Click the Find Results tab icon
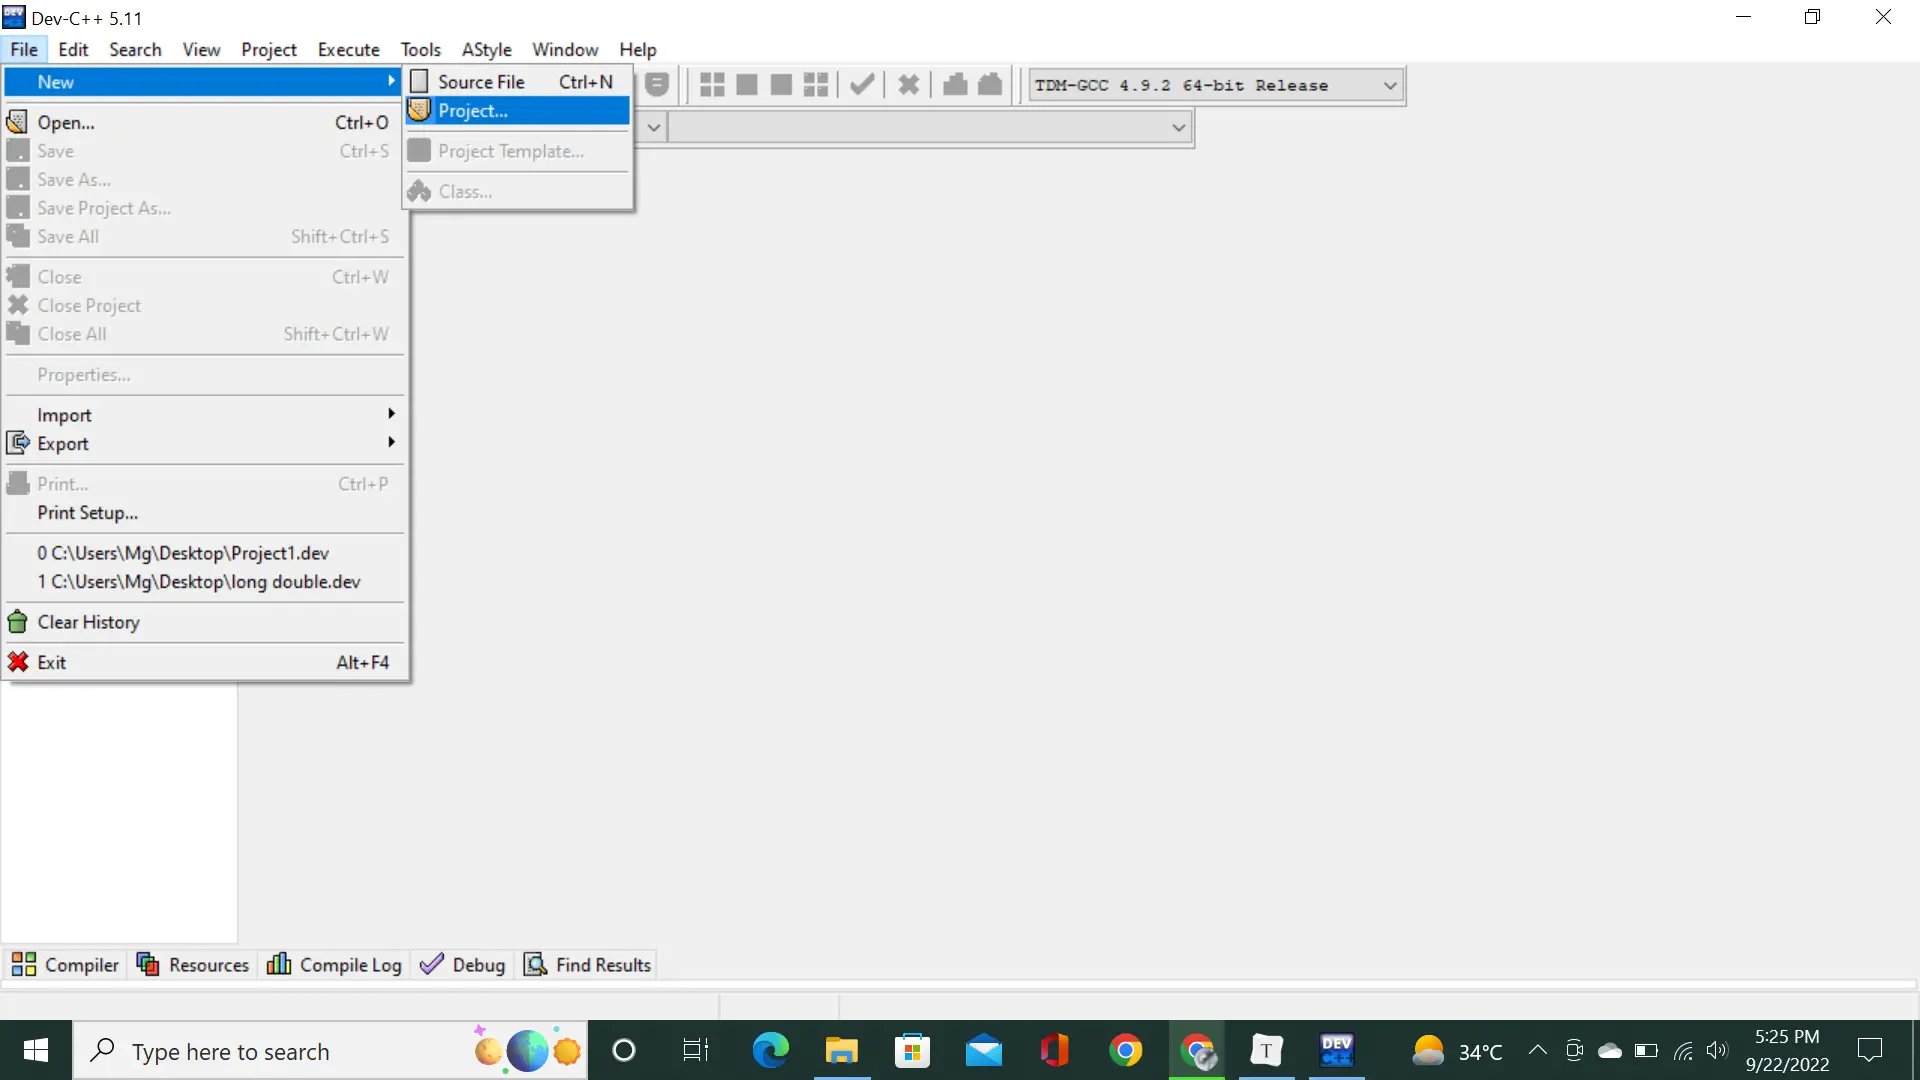1920x1080 pixels. (537, 965)
